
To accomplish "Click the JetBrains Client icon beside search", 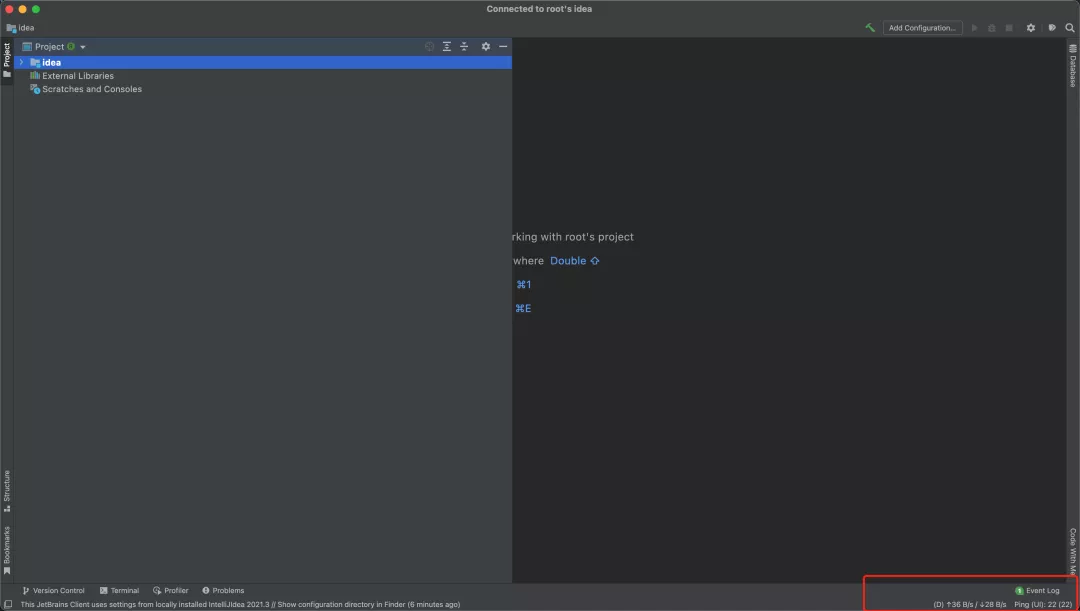I will 1052,28.
